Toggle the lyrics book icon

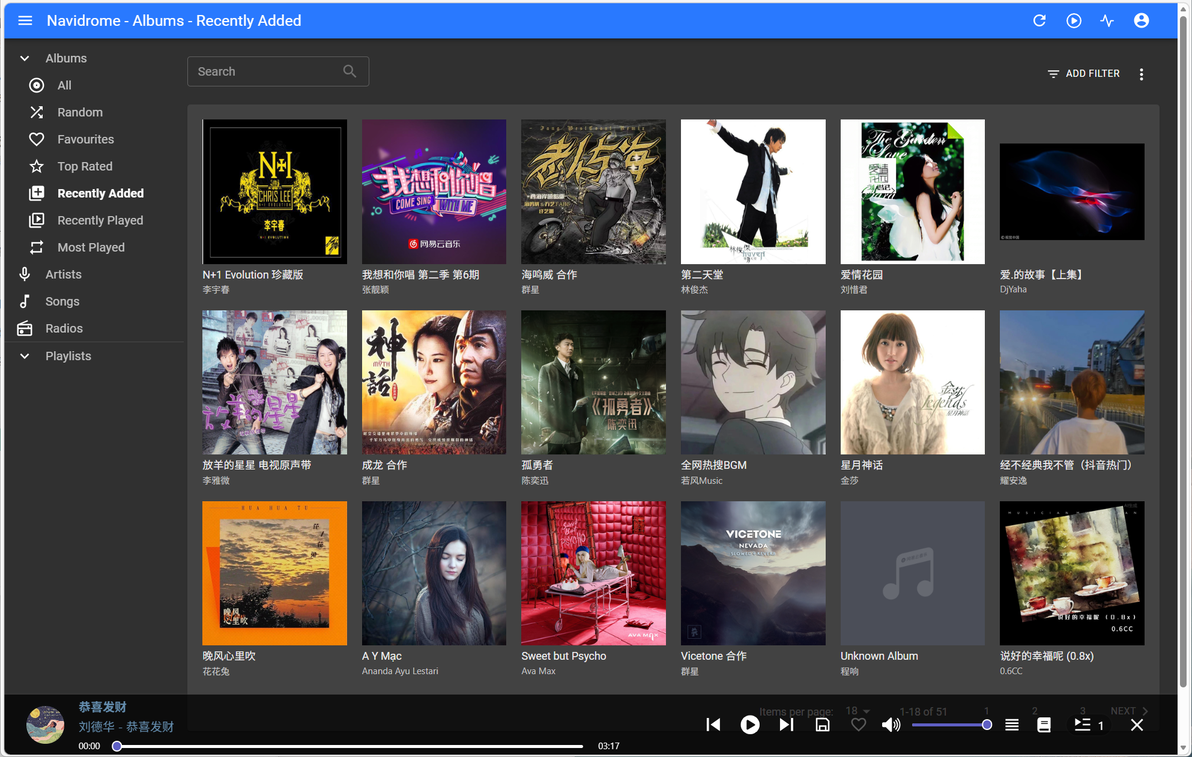(x=1044, y=725)
